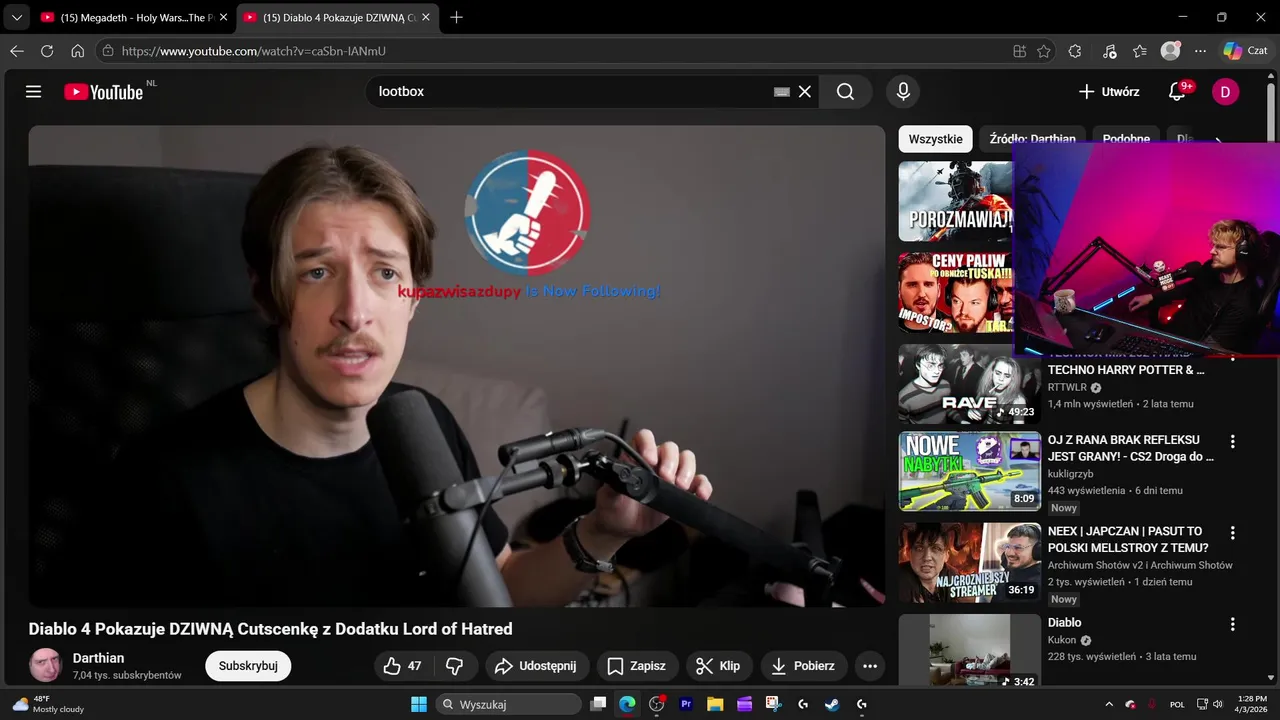Open three-dot menu for OJ Z RANA video

(x=1233, y=441)
